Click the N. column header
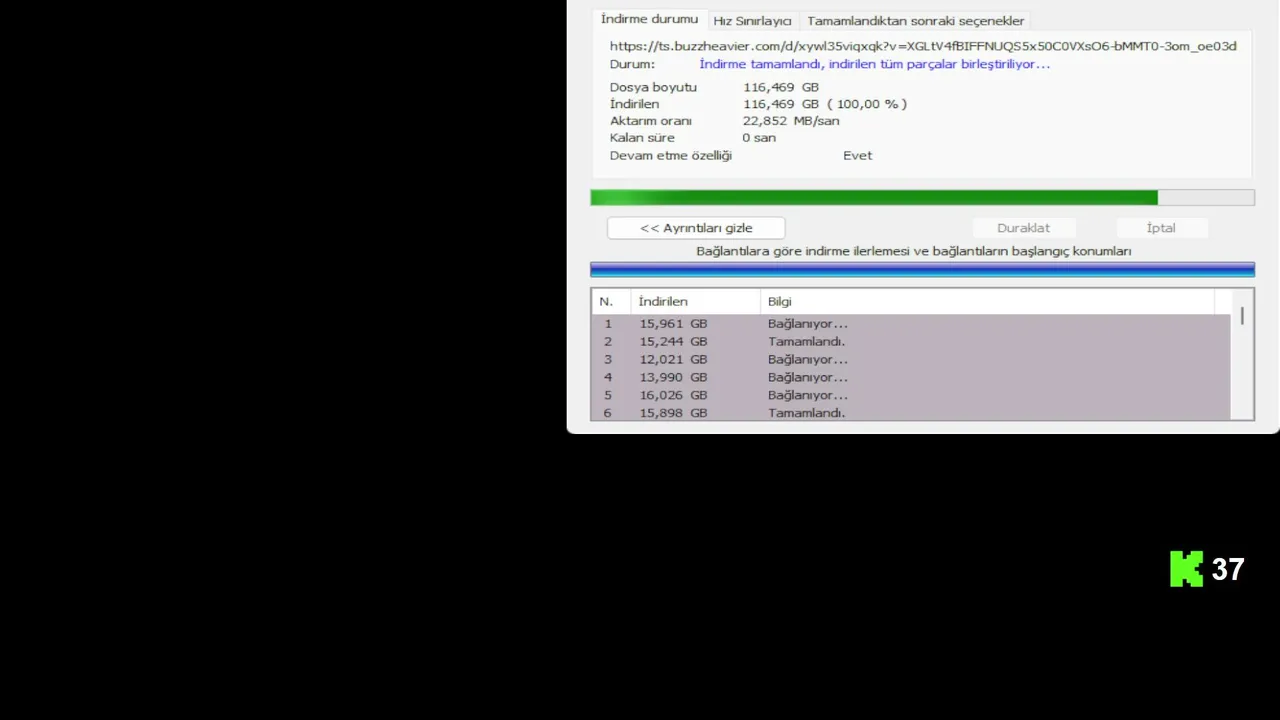 click(x=610, y=301)
